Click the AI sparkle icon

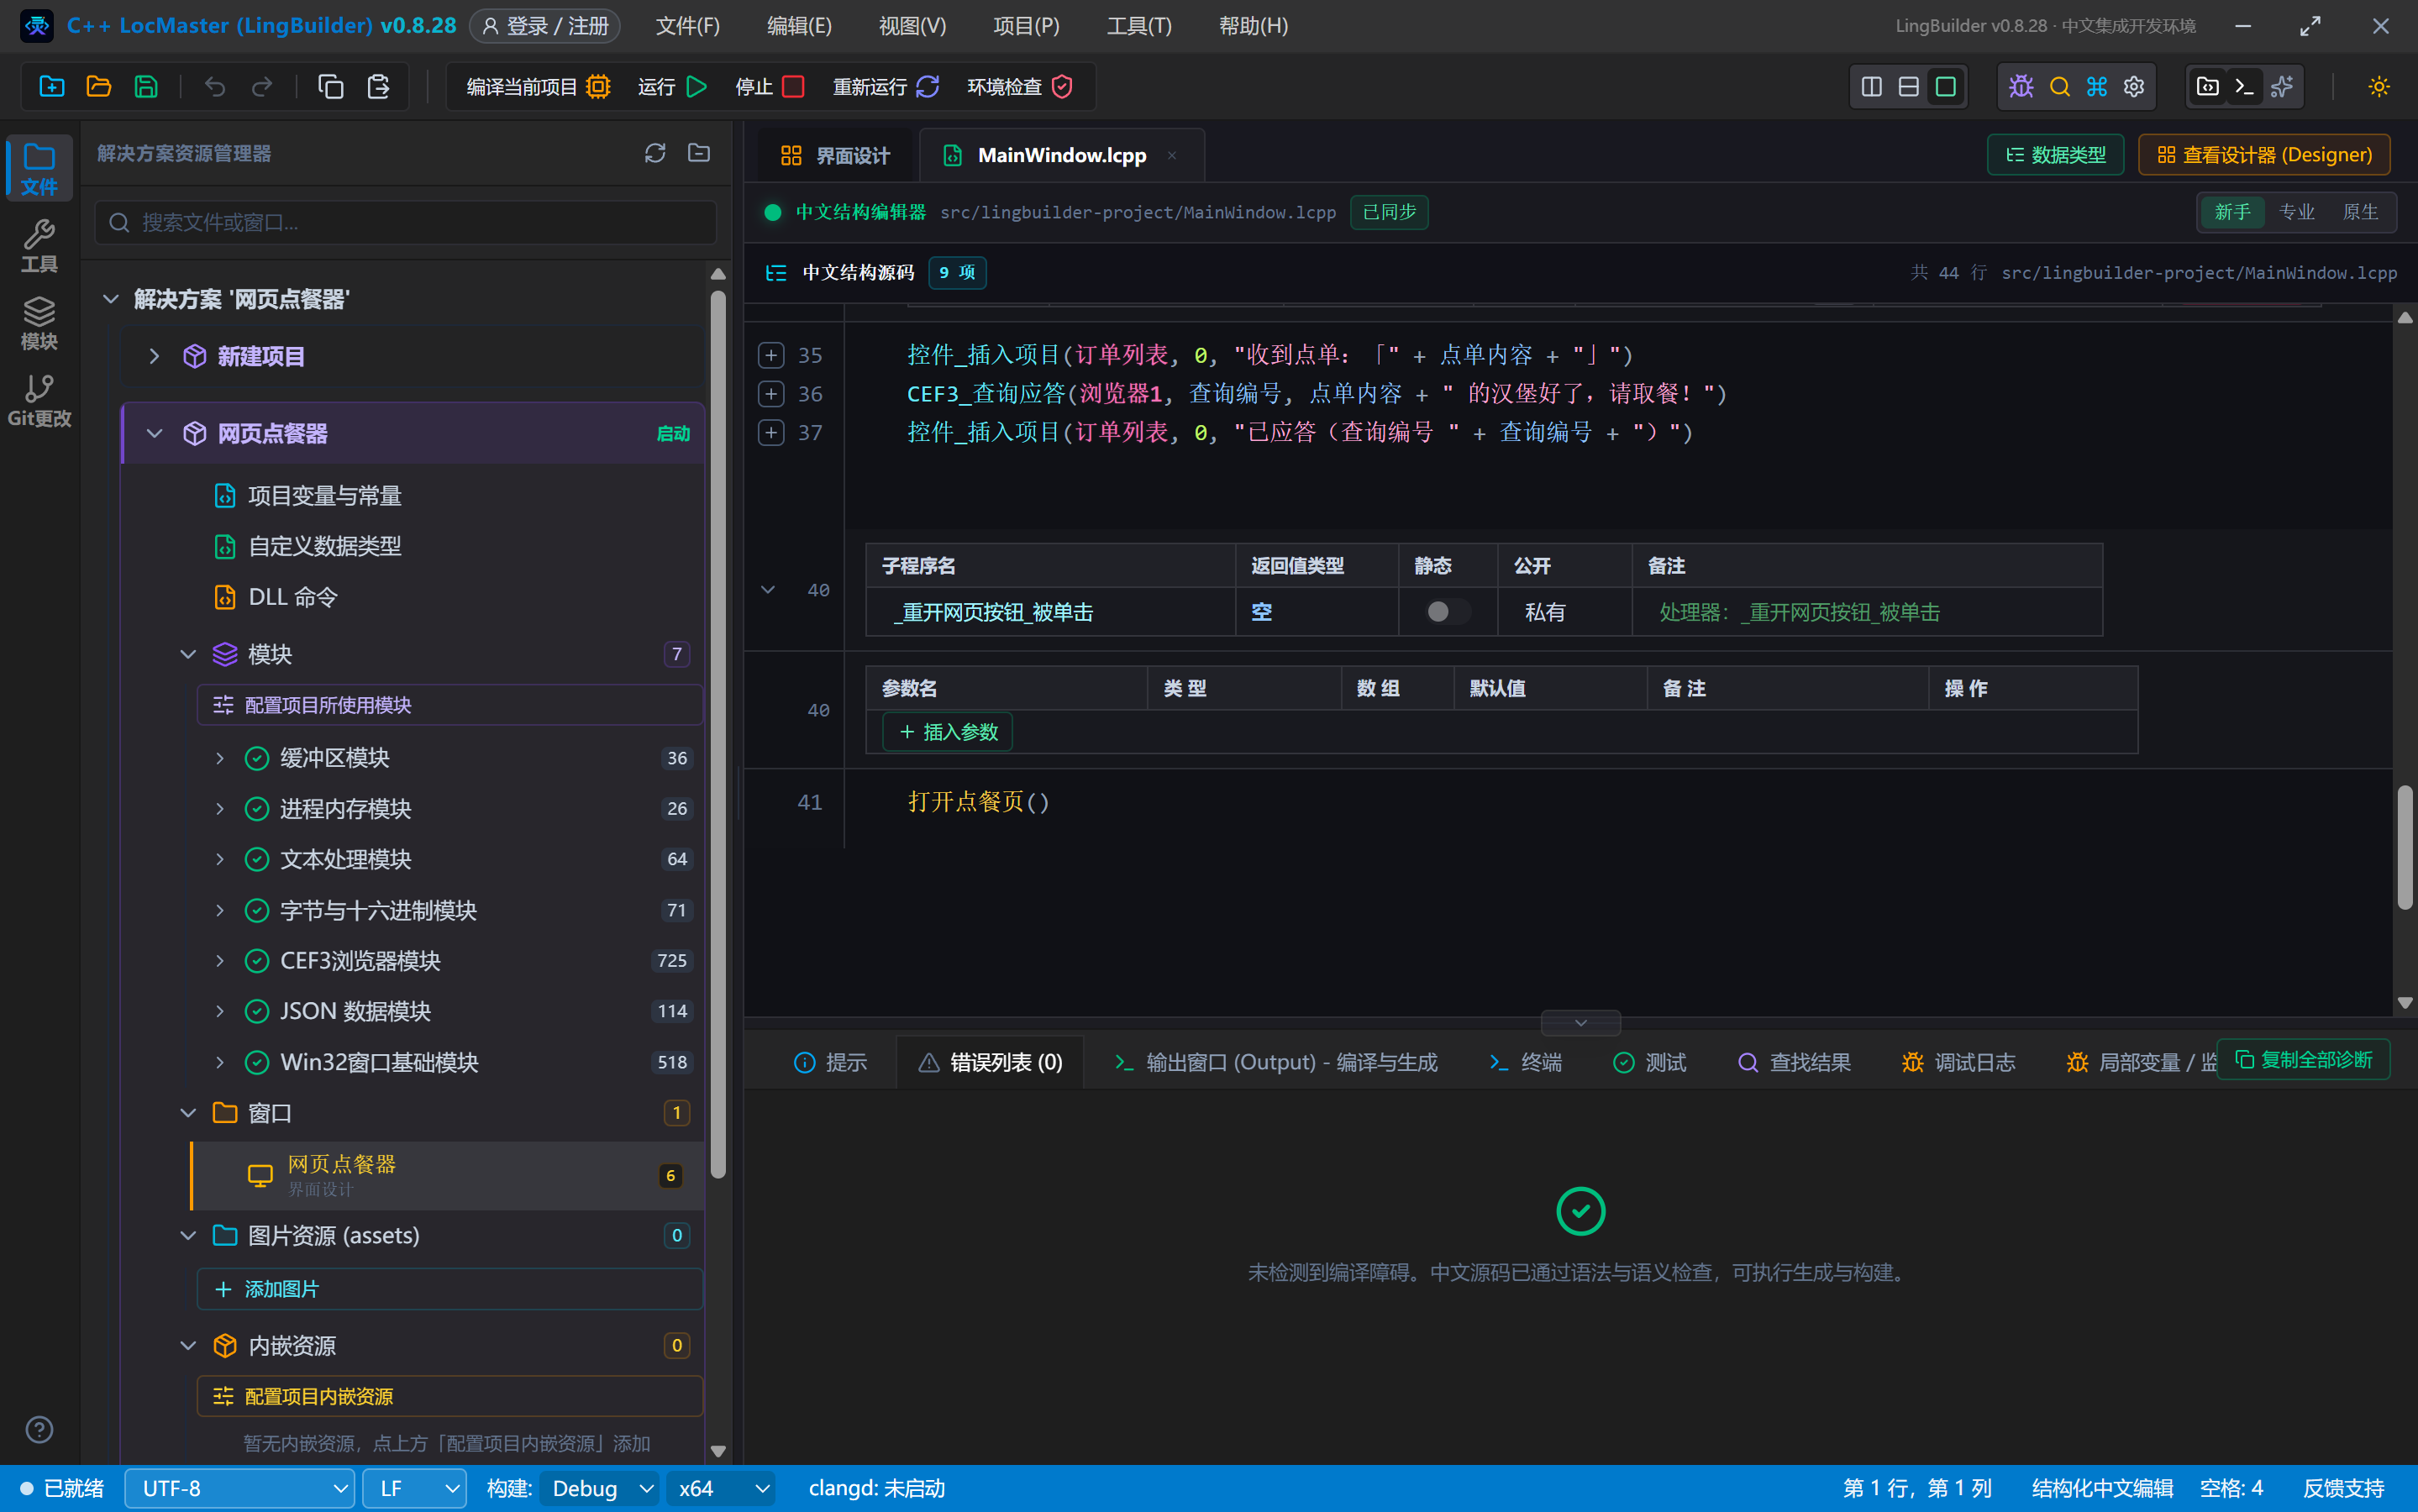point(2282,87)
